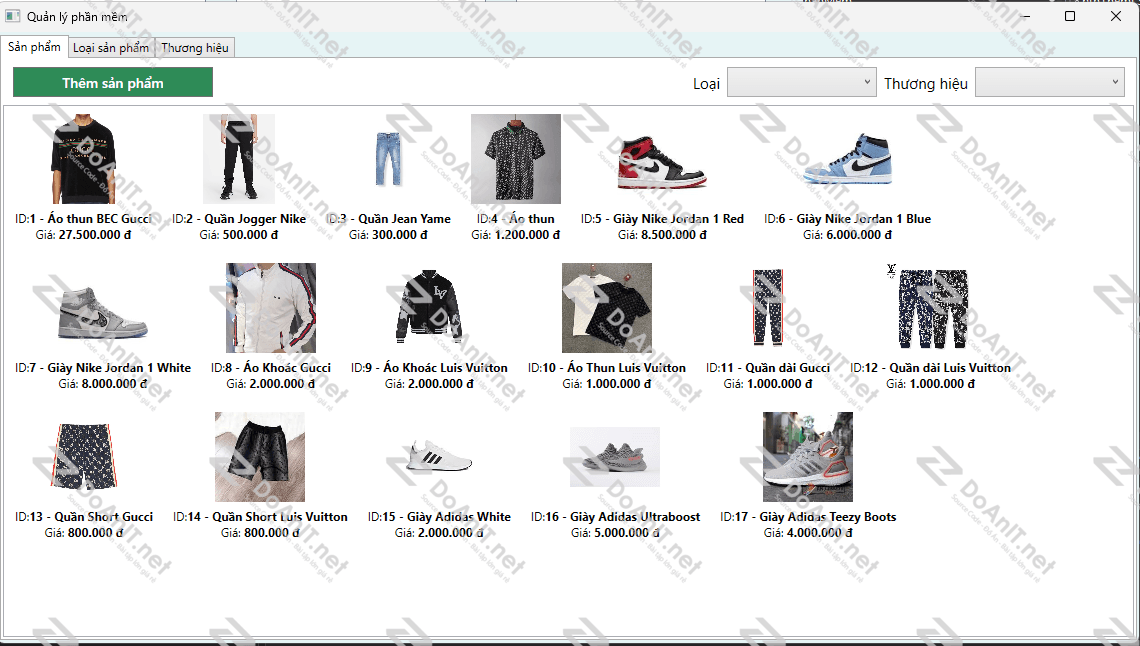Click the label "ID:1 - Áo thun BEC Gucci"
This screenshot has height=646, width=1140.
pos(84,219)
